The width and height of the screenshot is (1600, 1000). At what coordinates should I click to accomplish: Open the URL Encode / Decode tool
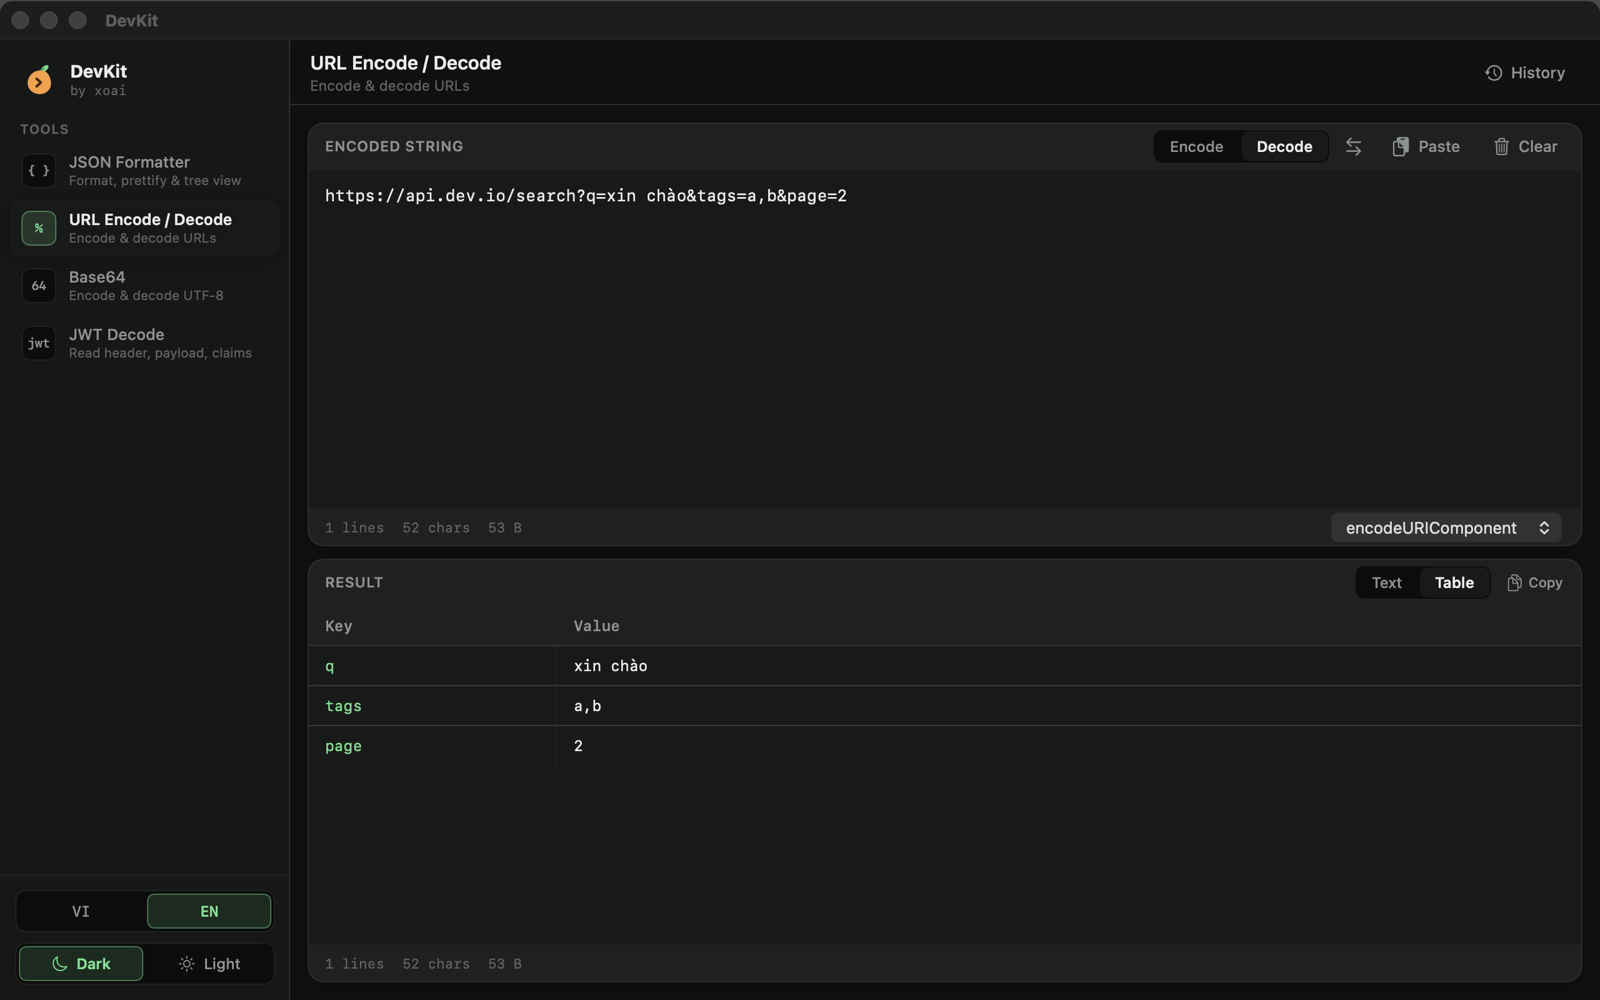coord(145,228)
